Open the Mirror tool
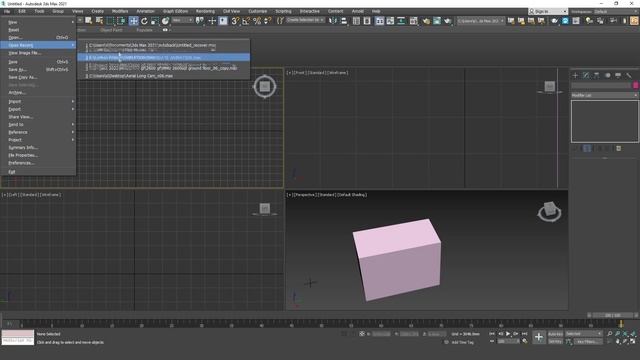Screen dimensions: 640x360 [333, 21]
